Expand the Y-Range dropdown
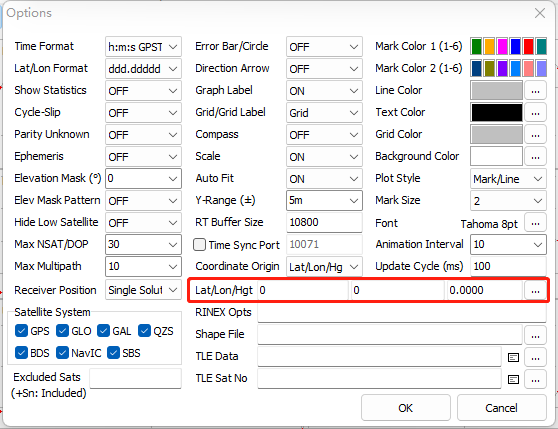558x429 pixels. pyautogui.click(x=324, y=200)
